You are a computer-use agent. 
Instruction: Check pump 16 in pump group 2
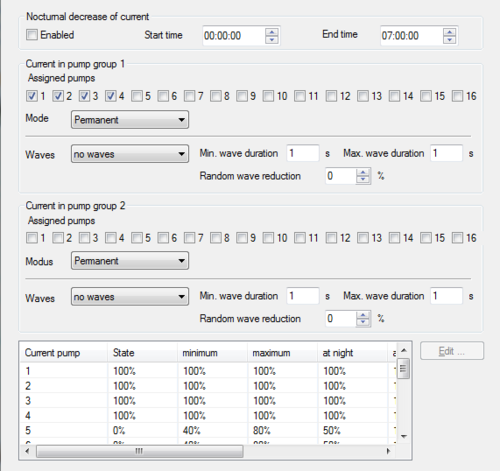[x=457, y=238]
